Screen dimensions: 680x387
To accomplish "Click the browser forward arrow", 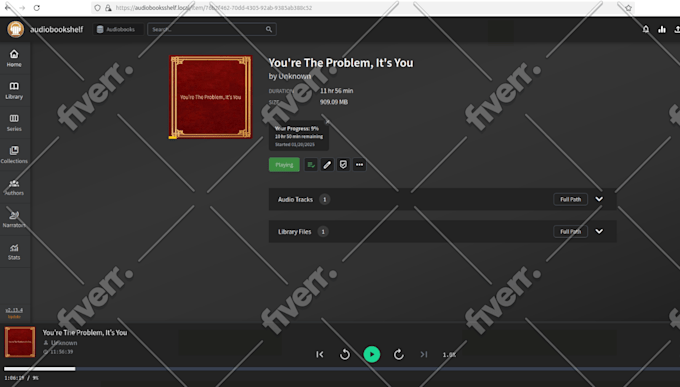I will pyautogui.click(x=23, y=8).
